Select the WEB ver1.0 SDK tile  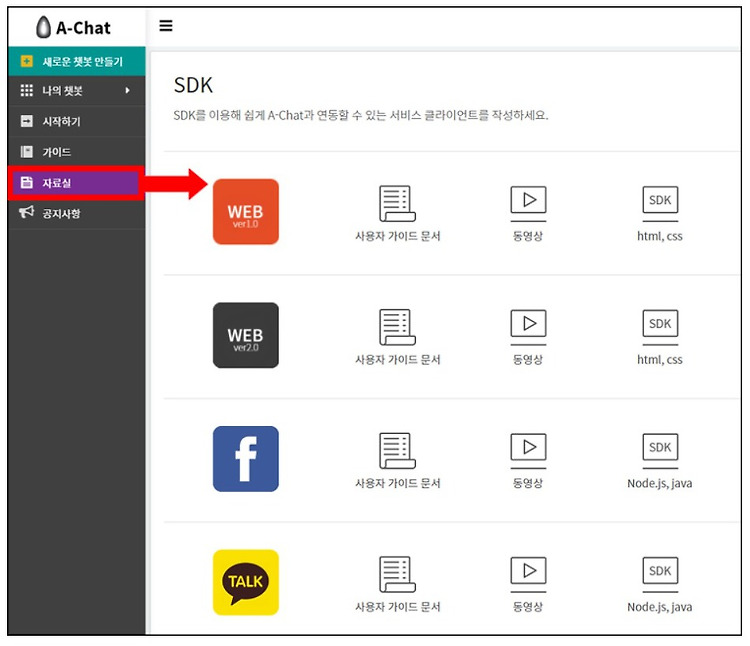pyautogui.click(x=246, y=211)
